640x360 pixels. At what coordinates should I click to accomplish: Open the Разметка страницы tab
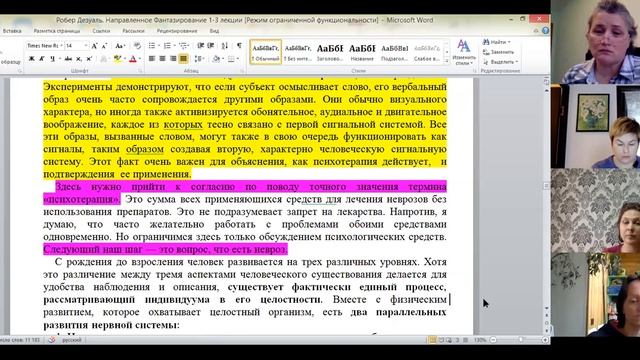(x=57, y=31)
